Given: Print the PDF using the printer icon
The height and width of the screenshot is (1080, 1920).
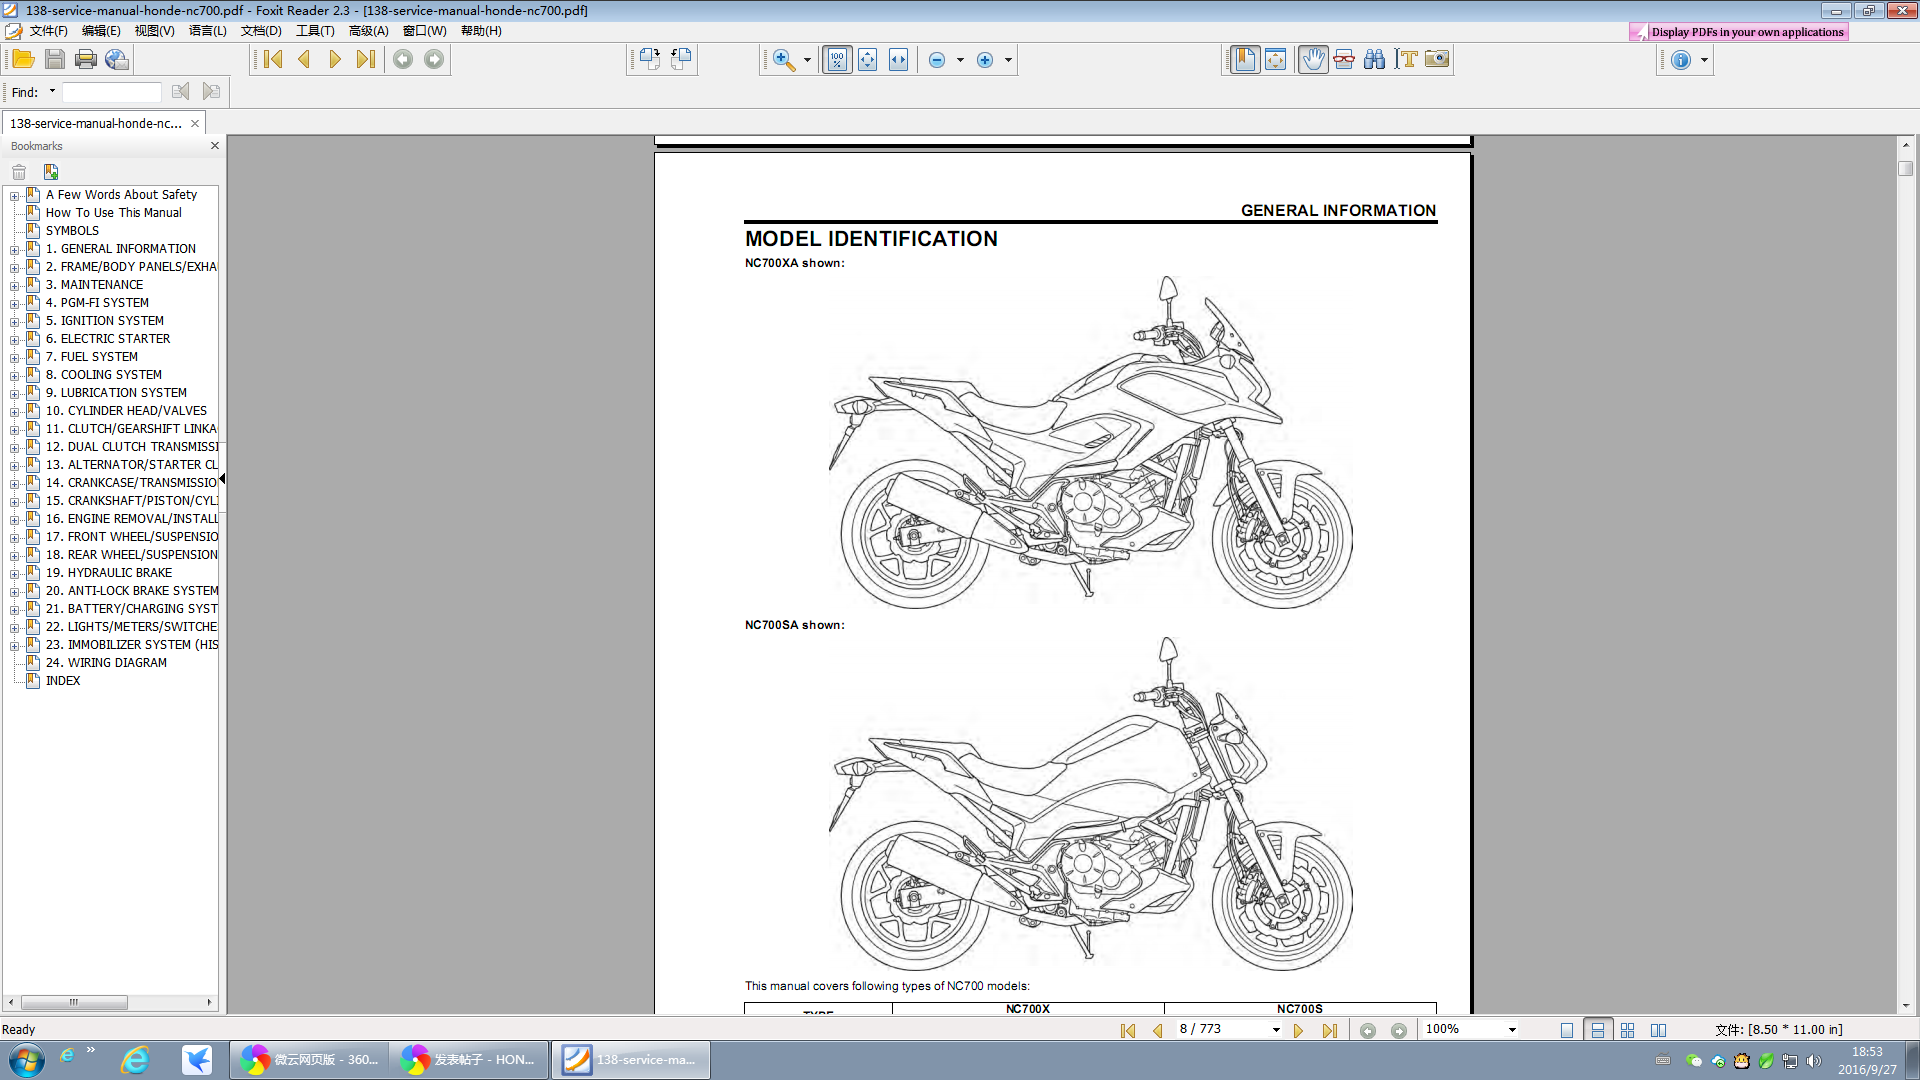Looking at the screenshot, I should 86,60.
